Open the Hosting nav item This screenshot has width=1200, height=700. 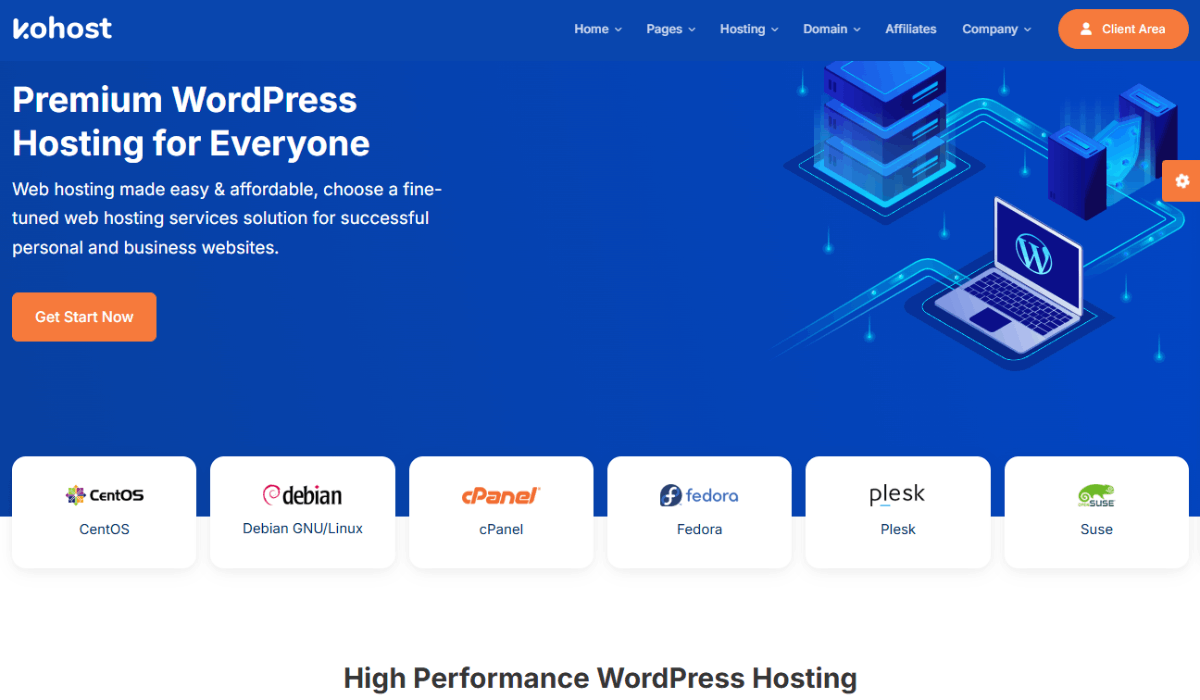(x=742, y=29)
